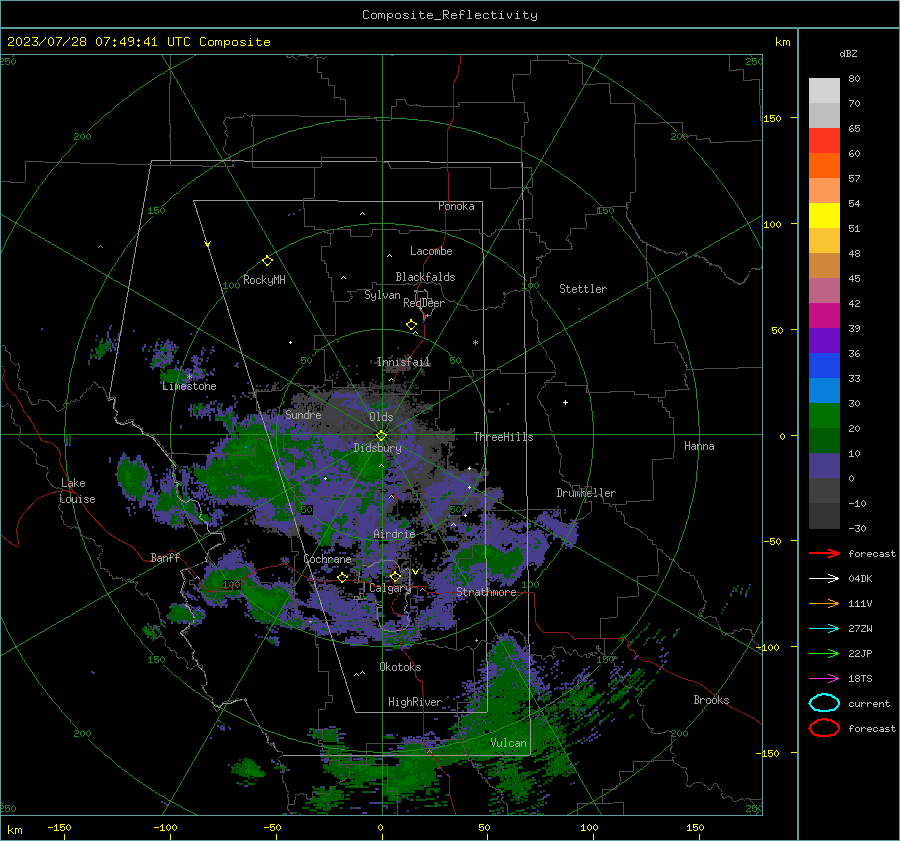Viewport: 900px width, 841px height.
Task: Click the 80 dBZ light gray swatch
Action: click(x=824, y=90)
